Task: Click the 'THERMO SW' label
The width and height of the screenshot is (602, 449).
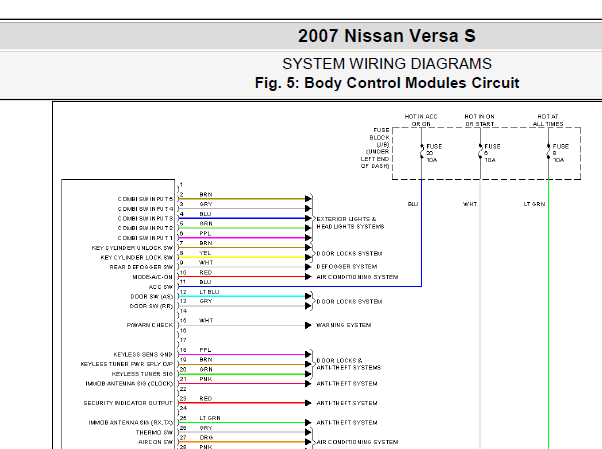Action: pyautogui.click(x=154, y=432)
